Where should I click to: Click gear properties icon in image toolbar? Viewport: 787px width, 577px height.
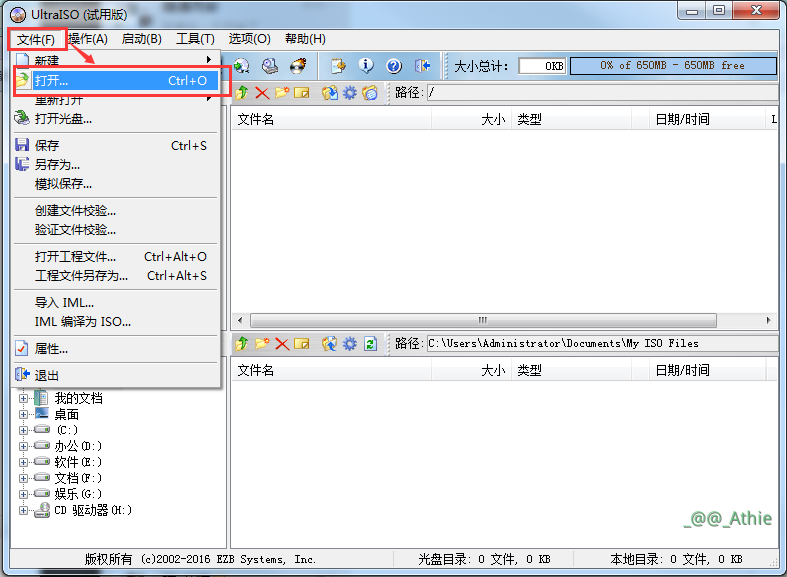point(350,93)
